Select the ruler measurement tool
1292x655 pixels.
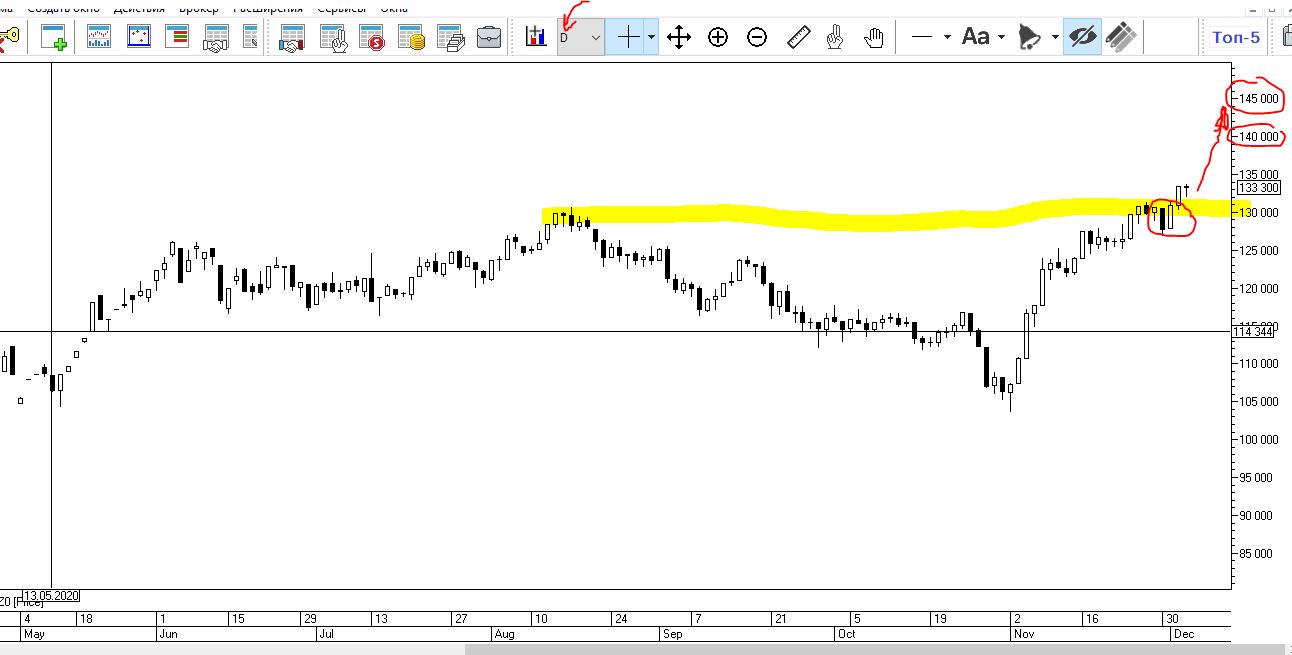[x=797, y=38]
